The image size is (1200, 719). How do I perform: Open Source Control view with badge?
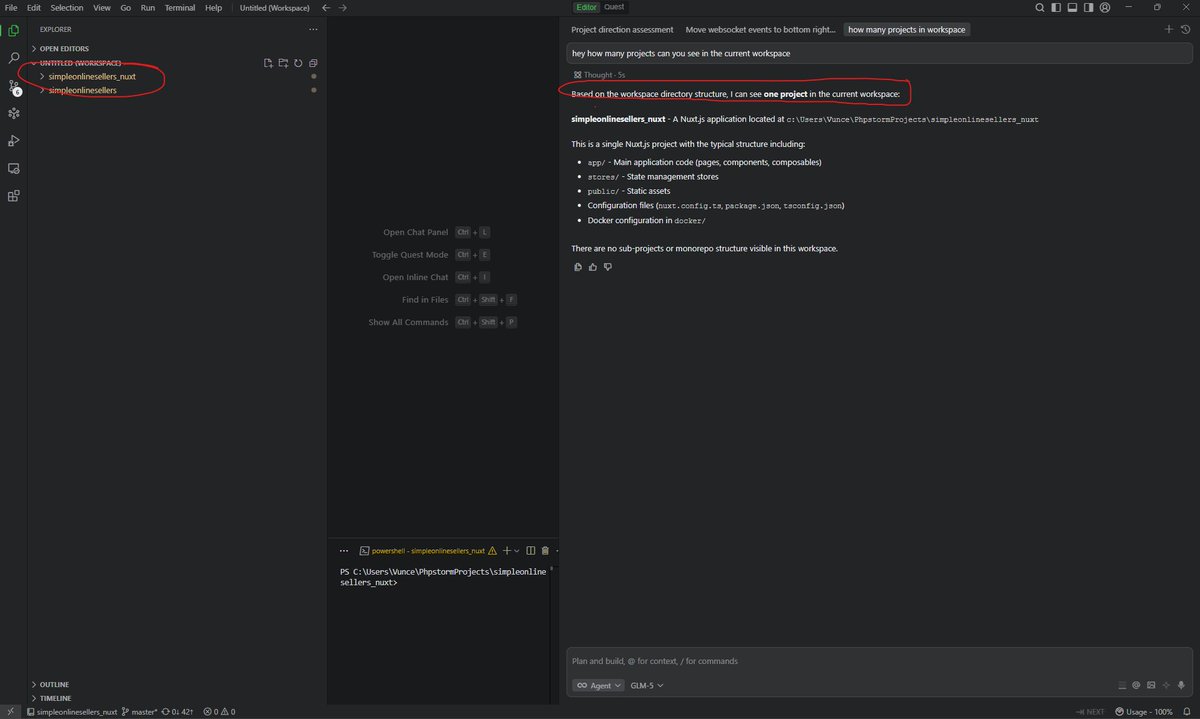(x=13, y=87)
